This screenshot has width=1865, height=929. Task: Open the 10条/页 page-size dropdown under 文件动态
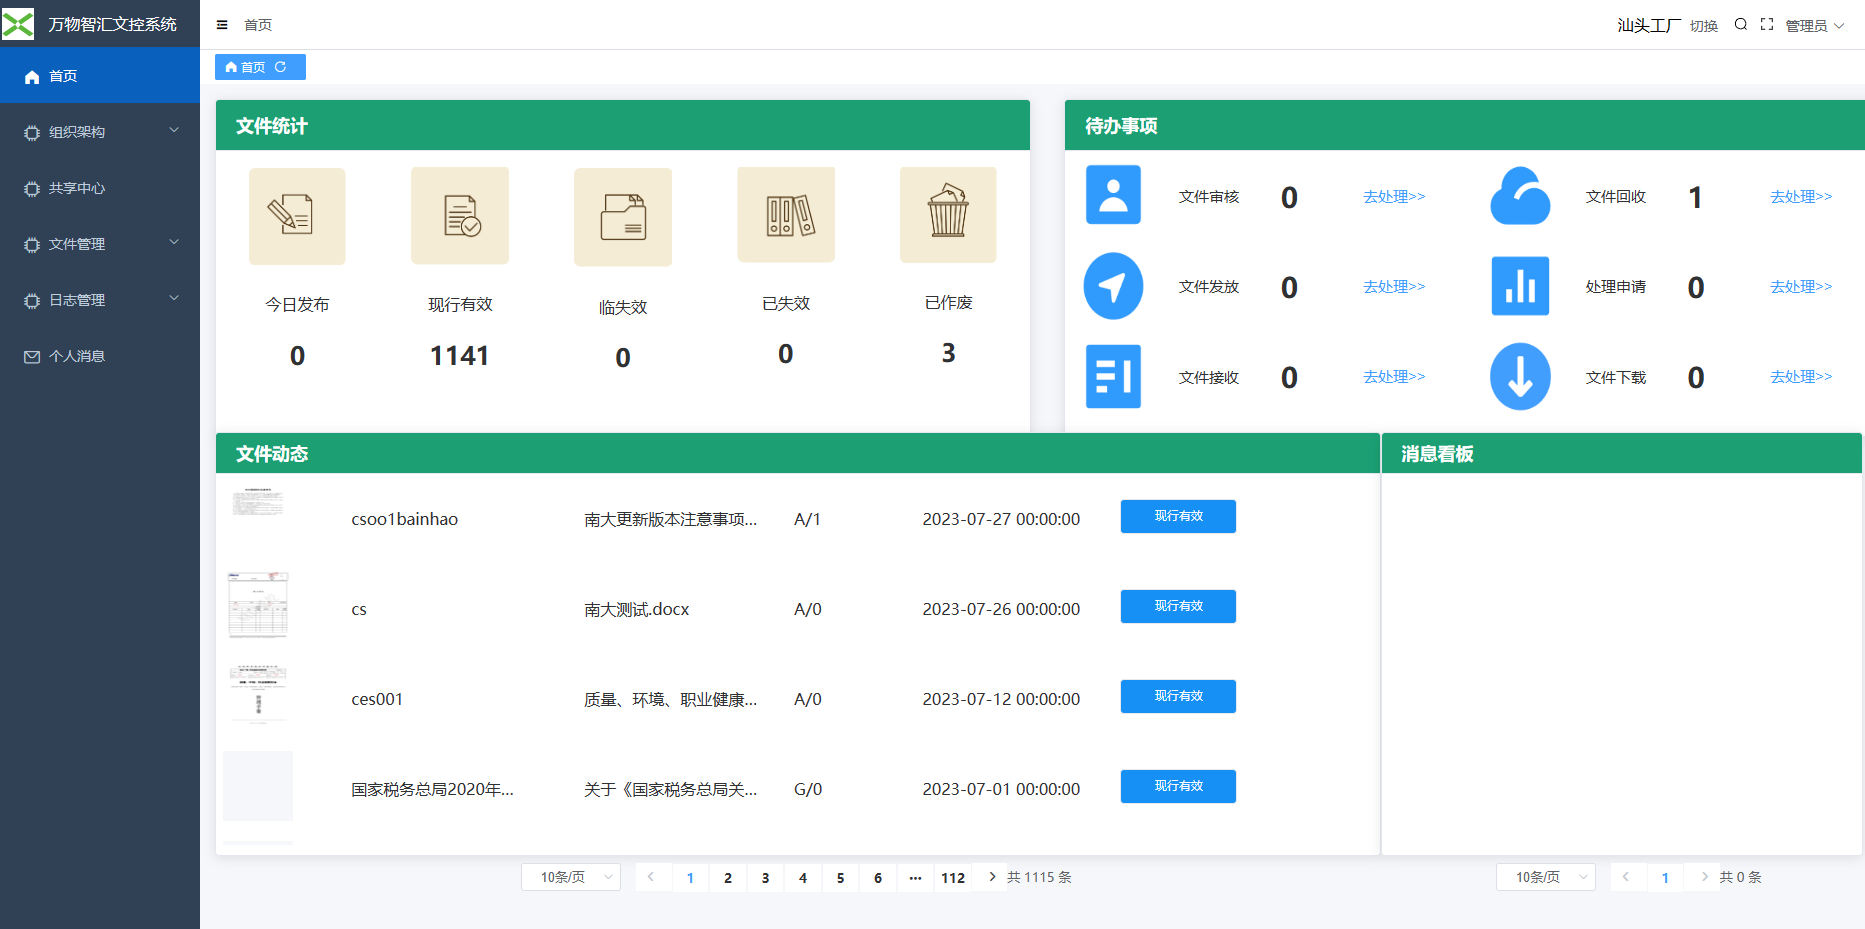[x=570, y=877]
